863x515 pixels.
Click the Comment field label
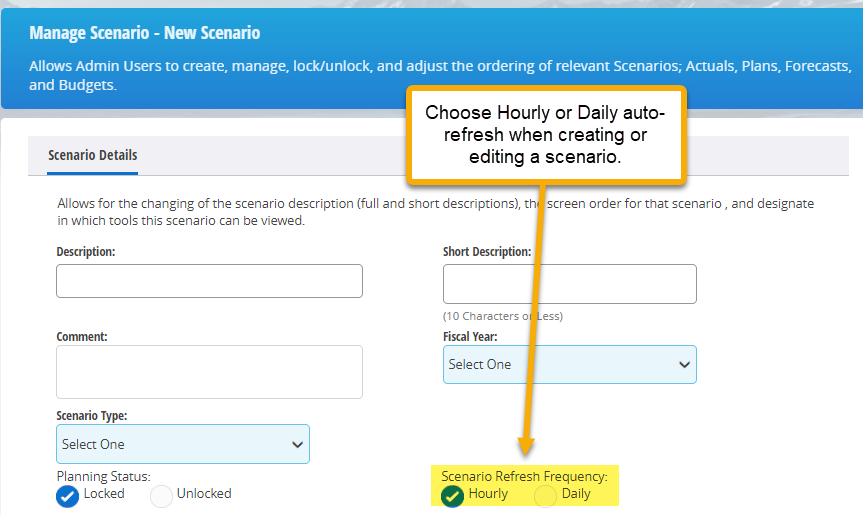[x=82, y=337]
